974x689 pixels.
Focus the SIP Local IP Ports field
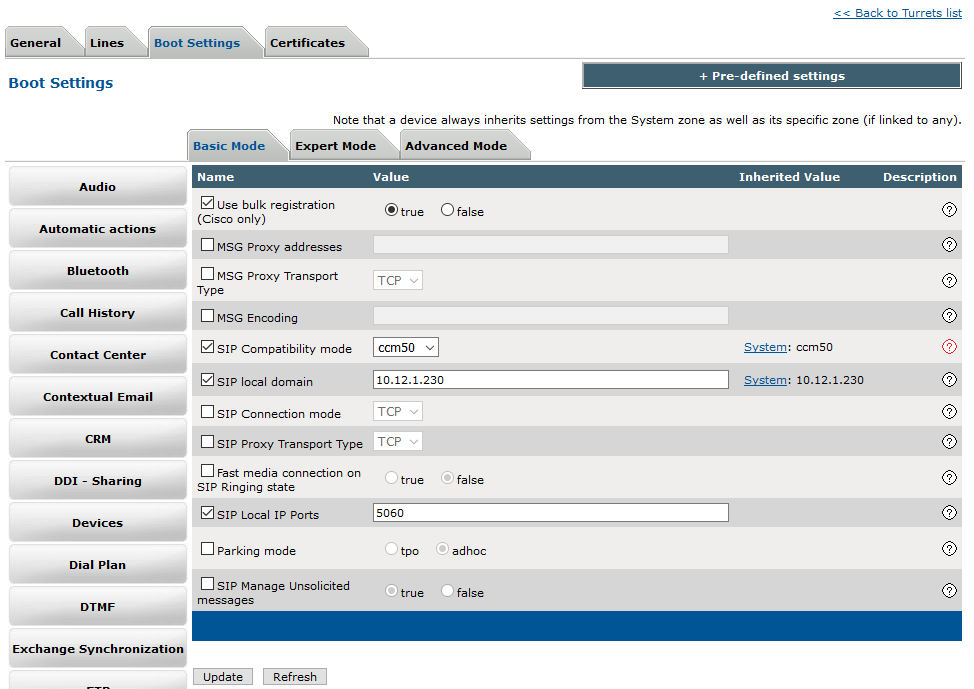click(550, 513)
